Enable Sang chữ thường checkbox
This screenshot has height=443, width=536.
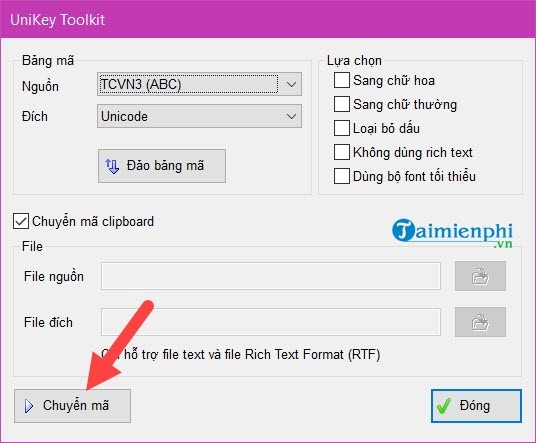[x=341, y=104]
